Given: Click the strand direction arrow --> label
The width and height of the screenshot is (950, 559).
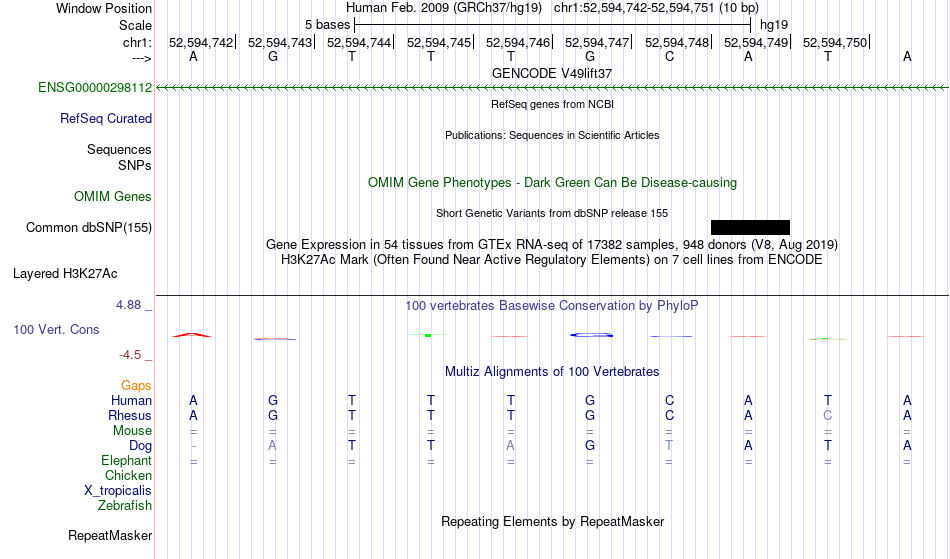Looking at the screenshot, I should pyautogui.click(x=142, y=58).
